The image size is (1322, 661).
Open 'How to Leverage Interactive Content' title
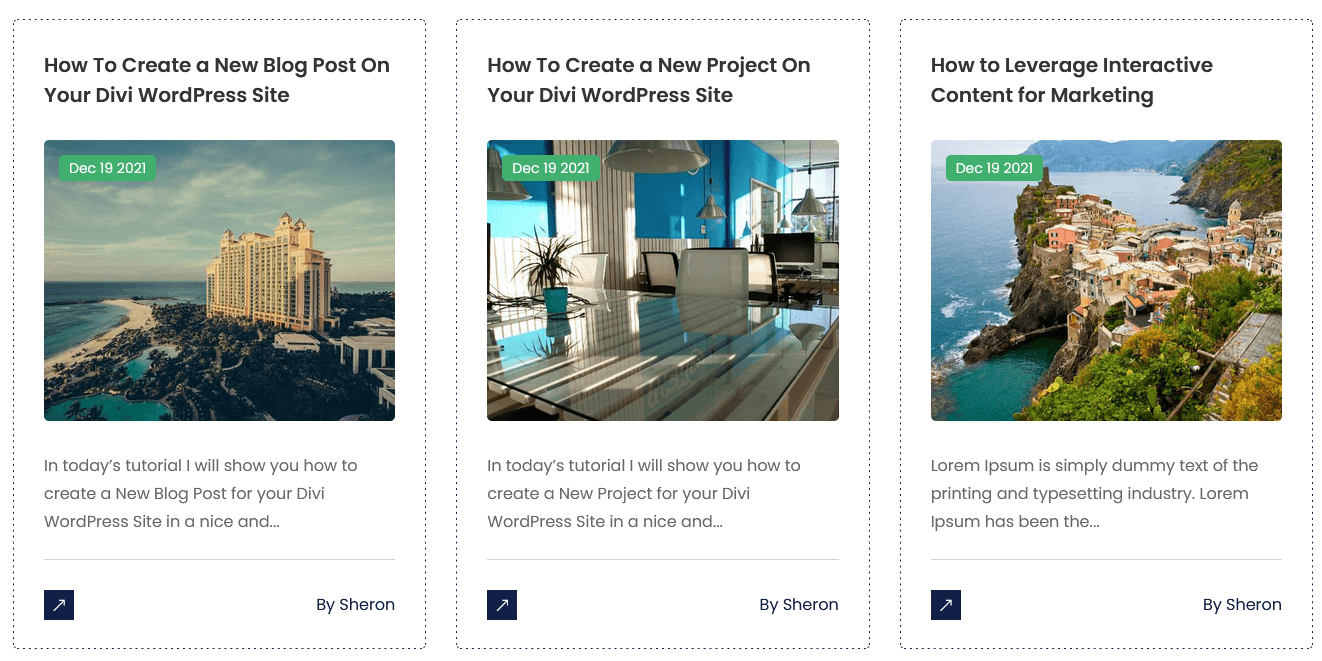[x=1071, y=80]
